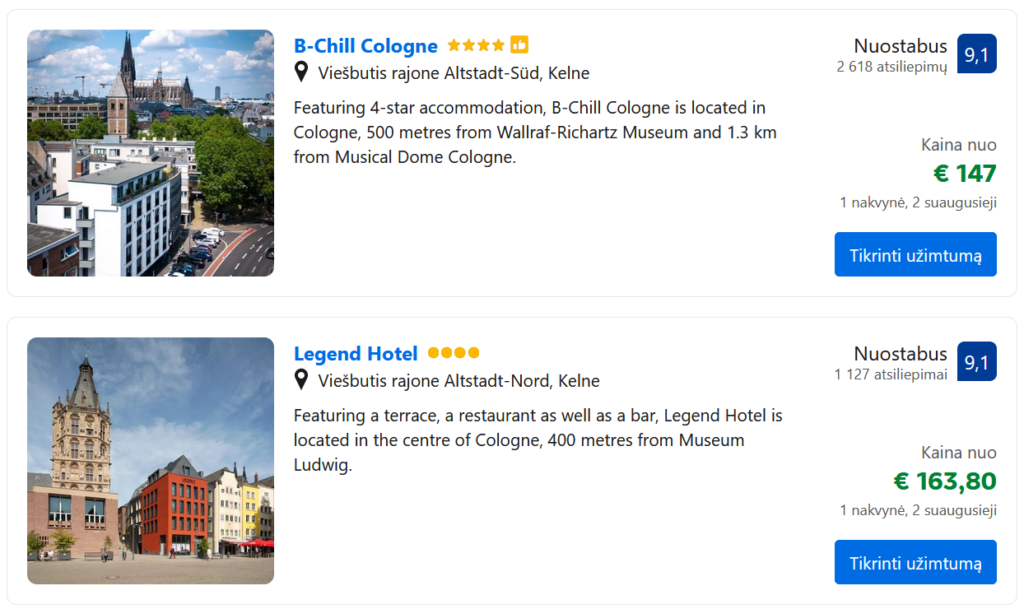Click the Altstadt-Süd, Kelne location text
The width and height of the screenshot is (1024, 609).
(454, 73)
